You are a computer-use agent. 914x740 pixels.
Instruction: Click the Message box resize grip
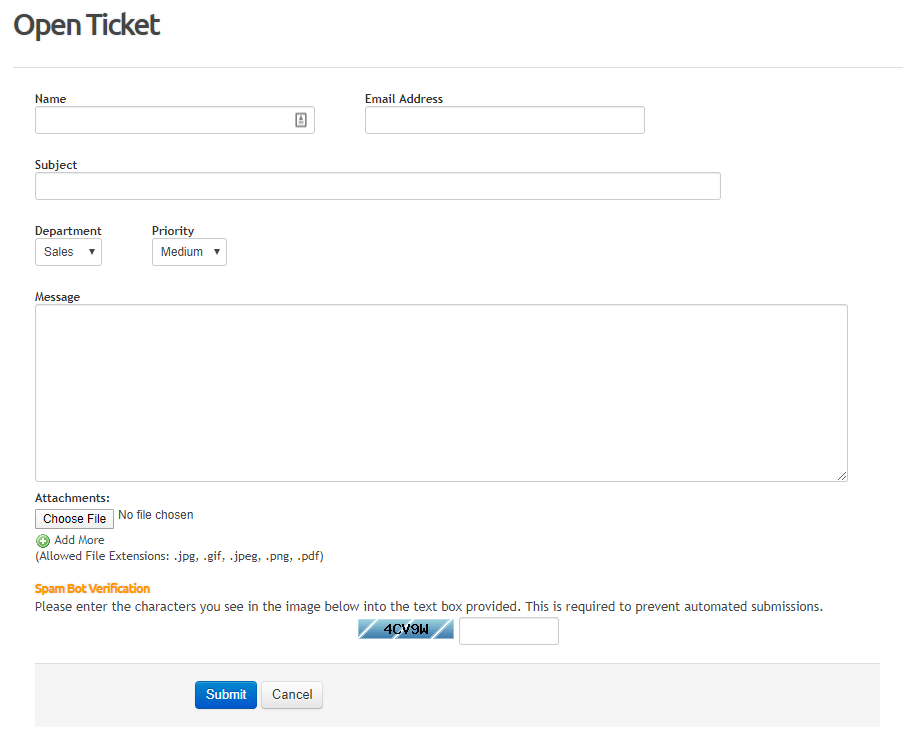point(842,476)
